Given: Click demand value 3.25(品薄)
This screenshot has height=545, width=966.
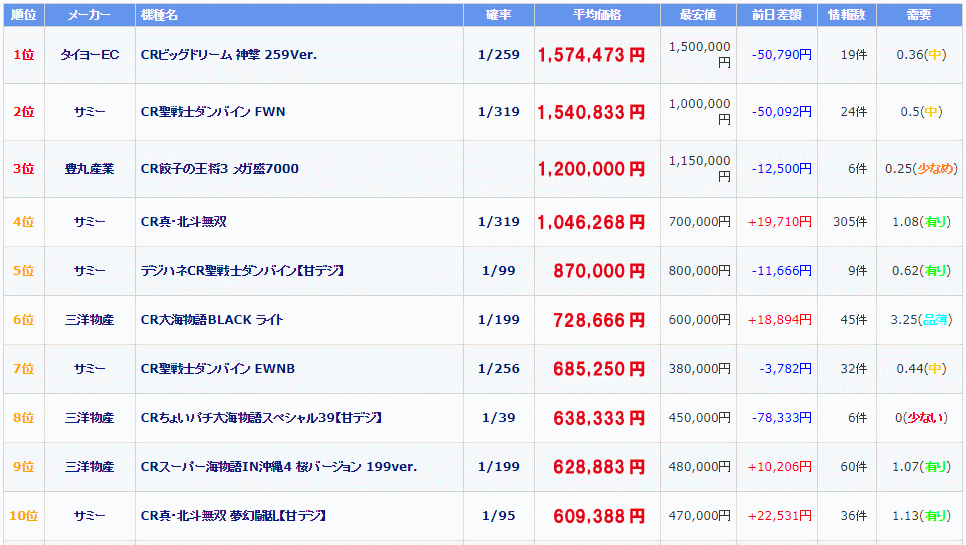Looking at the screenshot, I should pyautogui.click(x=921, y=320).
